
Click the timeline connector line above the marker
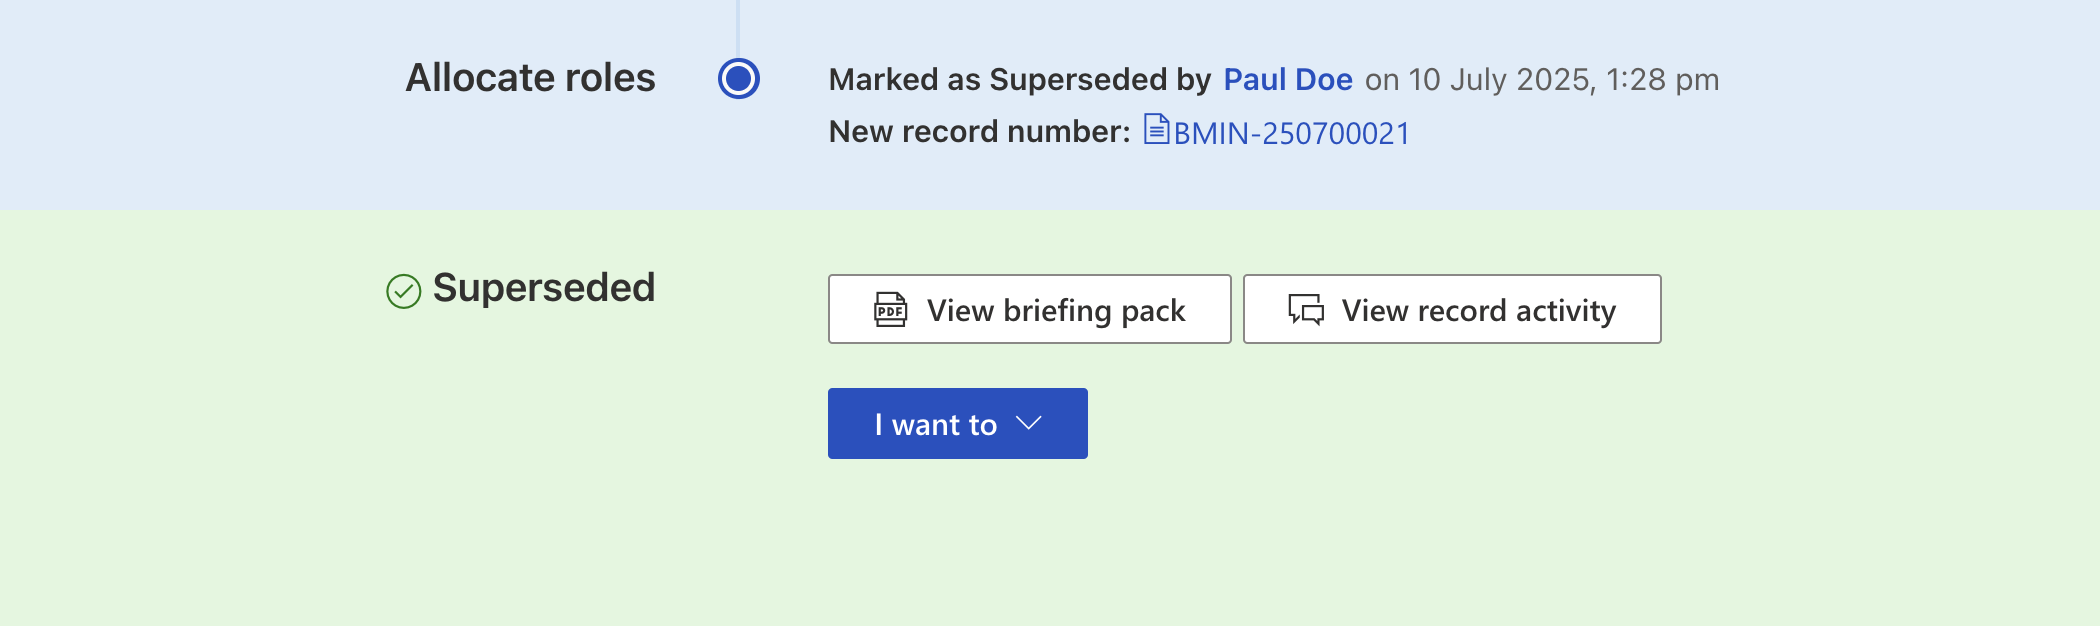[x=738, y=25]
